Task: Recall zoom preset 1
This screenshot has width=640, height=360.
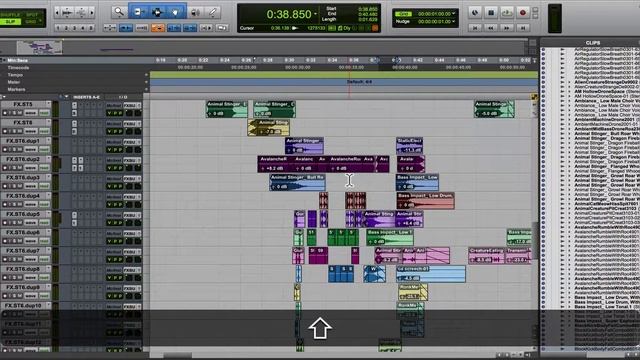Action: click(x=58, y=28)
